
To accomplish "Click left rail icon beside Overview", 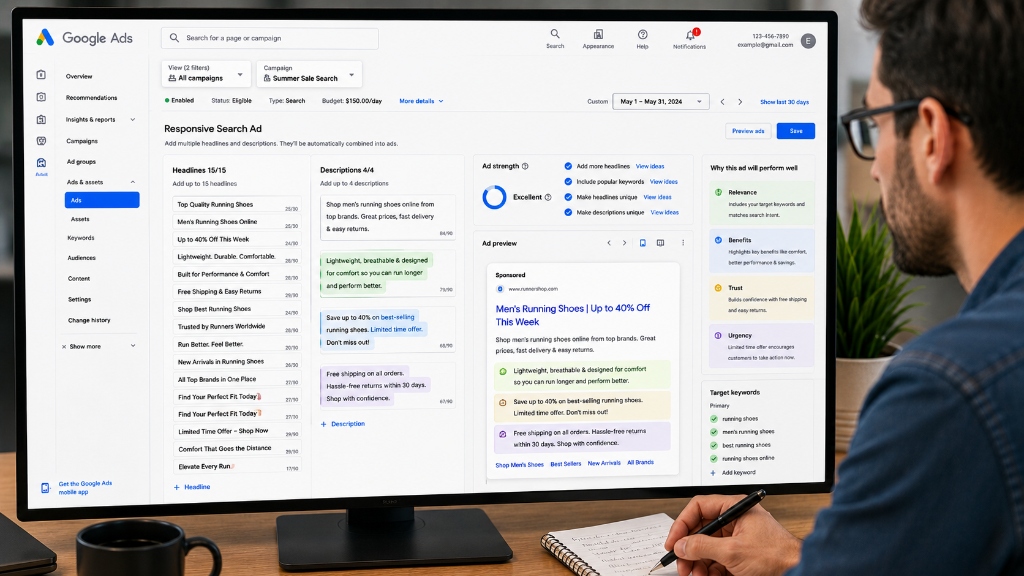I will pos(41,75).
